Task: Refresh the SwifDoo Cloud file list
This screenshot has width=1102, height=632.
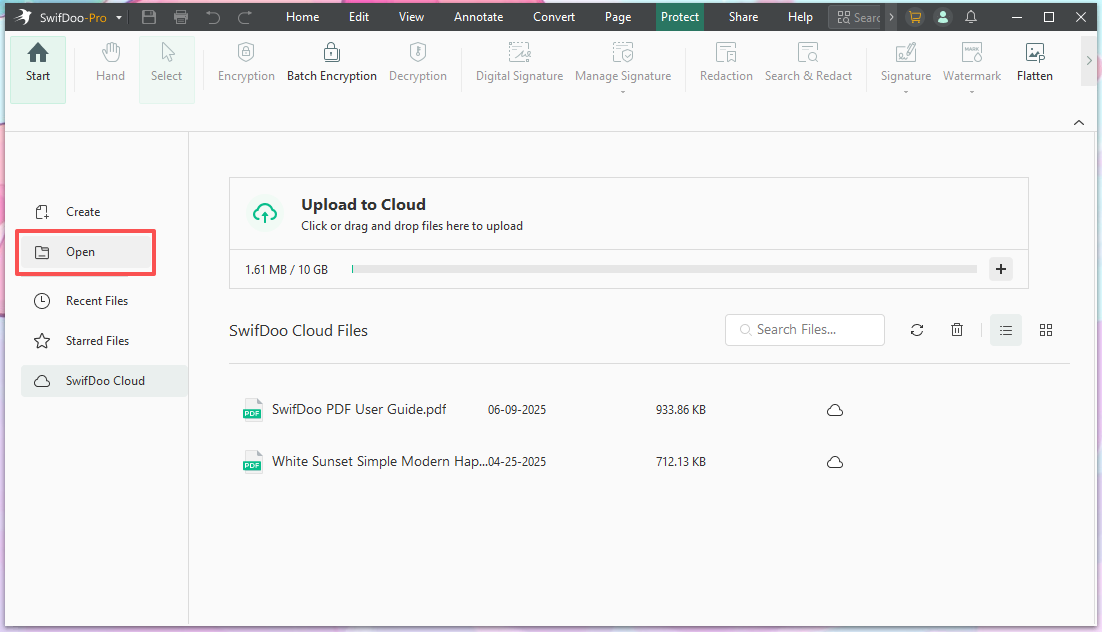Action: coord(917,330)
